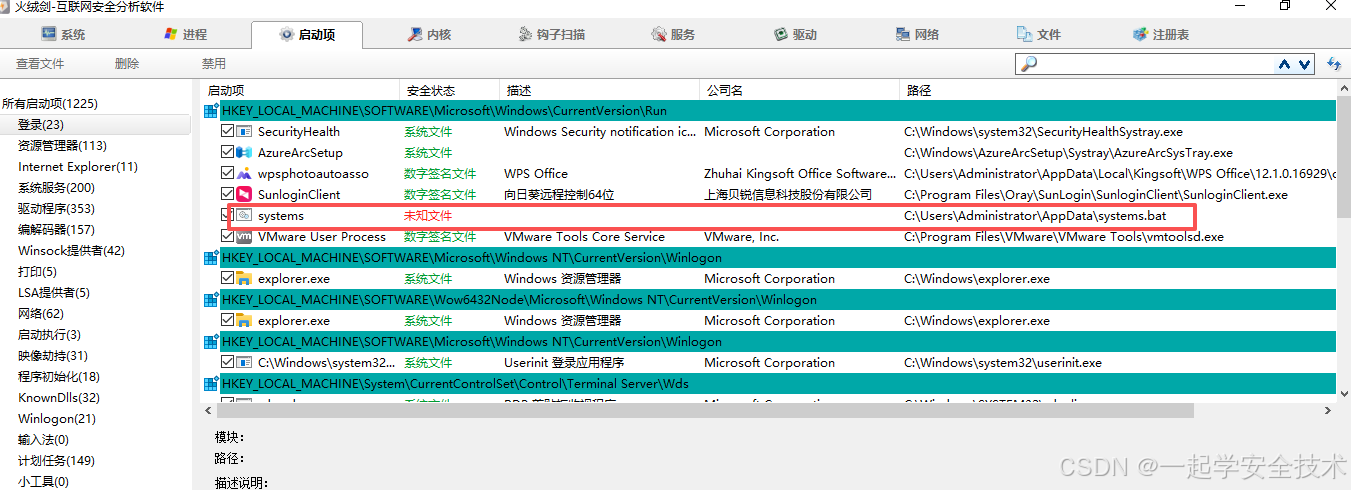Switch to the 驱动 tab
The height and width of the screenshot is (490, 1351).
pos(796,34)
